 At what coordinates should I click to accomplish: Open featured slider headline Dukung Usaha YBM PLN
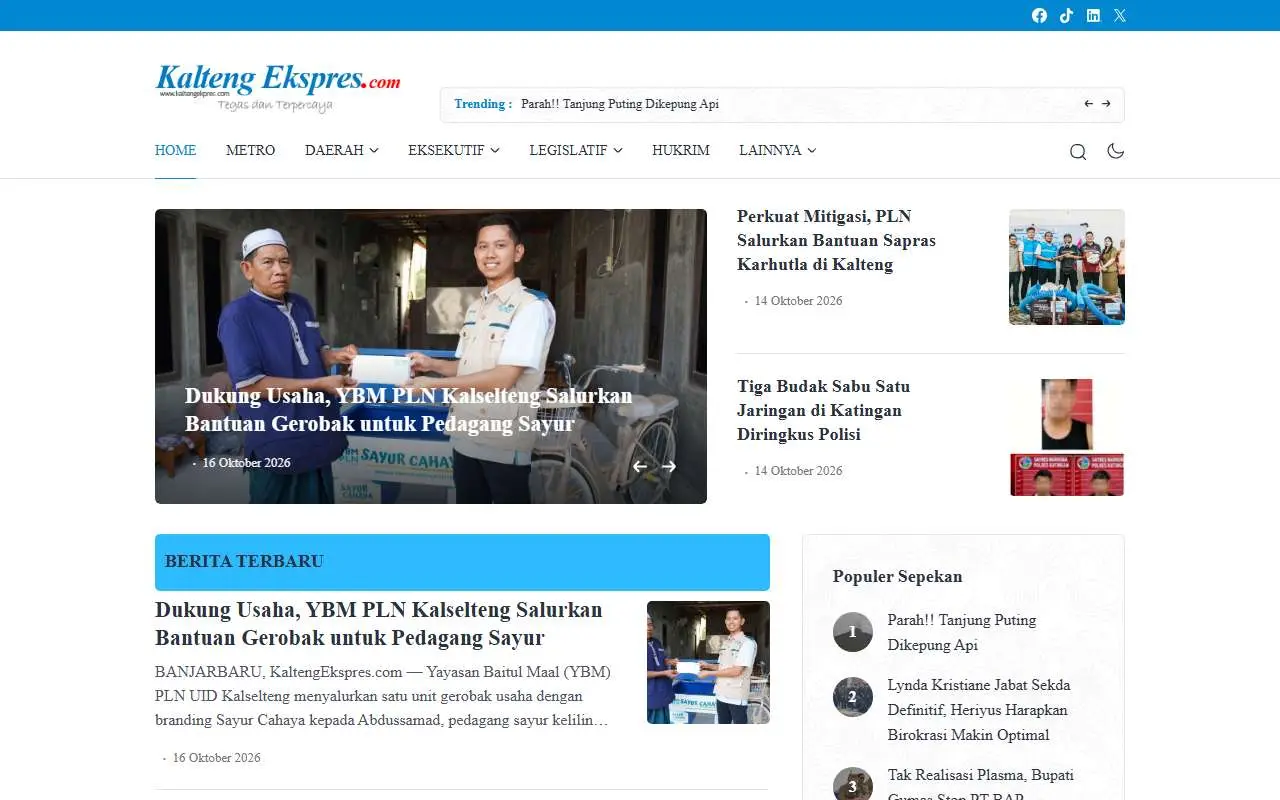(x=409, y=409)
